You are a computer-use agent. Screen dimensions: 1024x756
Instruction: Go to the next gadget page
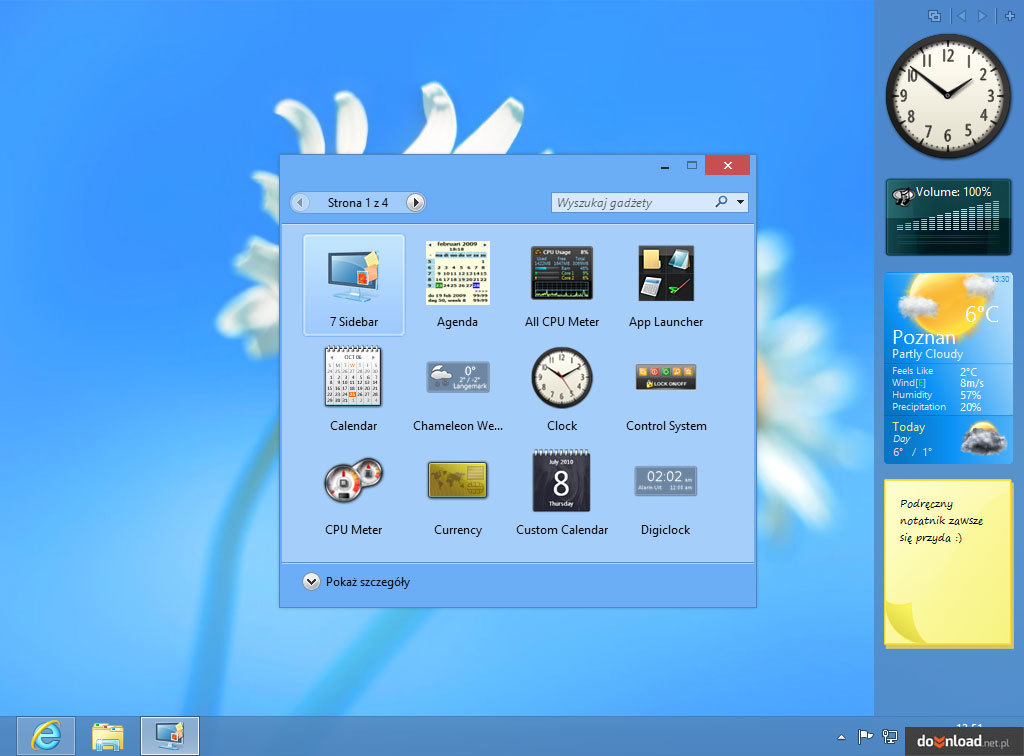click(416, 203)
